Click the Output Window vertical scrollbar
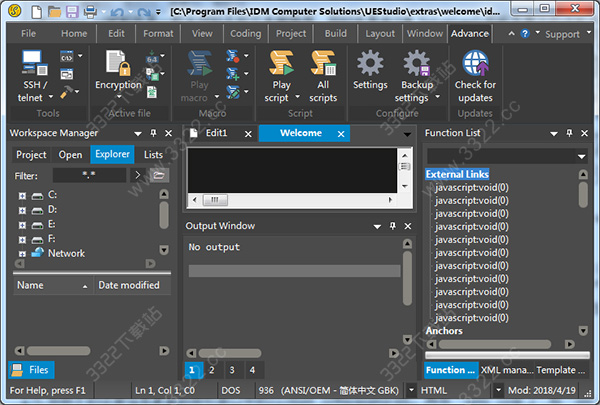Screen dimensions: 600x405 pos(408,278)
